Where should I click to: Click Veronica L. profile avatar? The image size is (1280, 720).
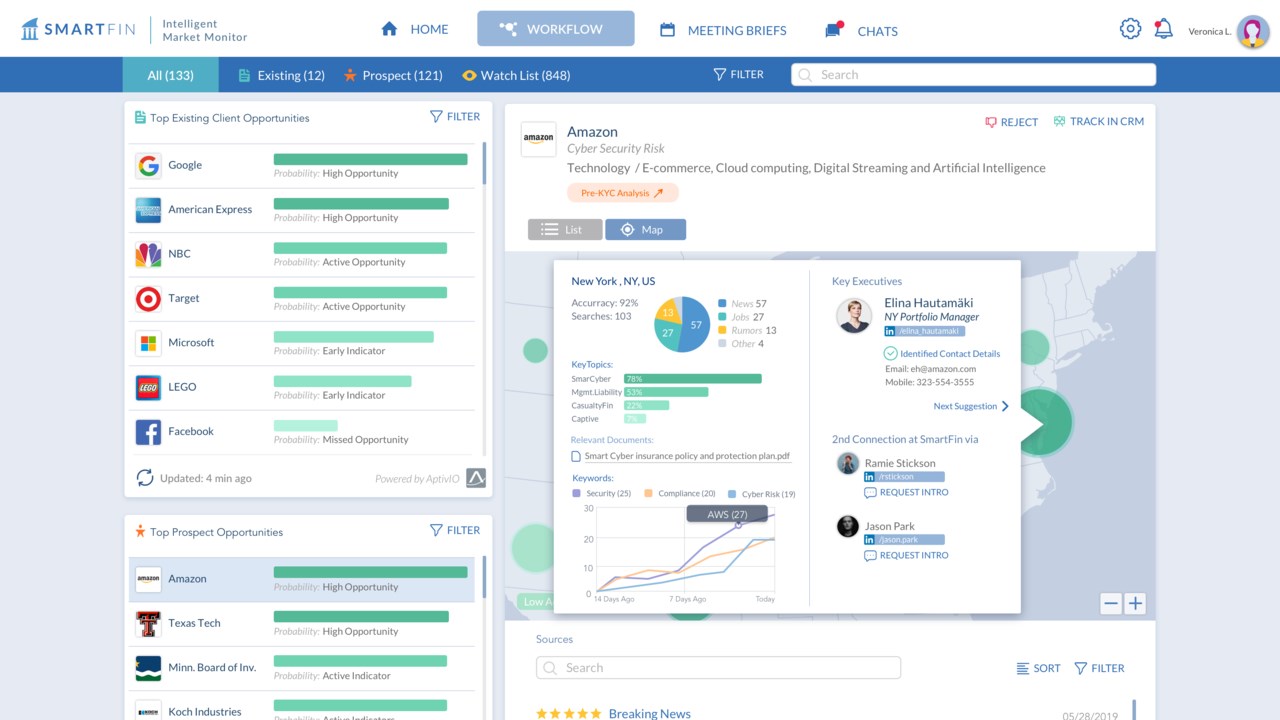pyautogui.click(x=1253, y=31)
